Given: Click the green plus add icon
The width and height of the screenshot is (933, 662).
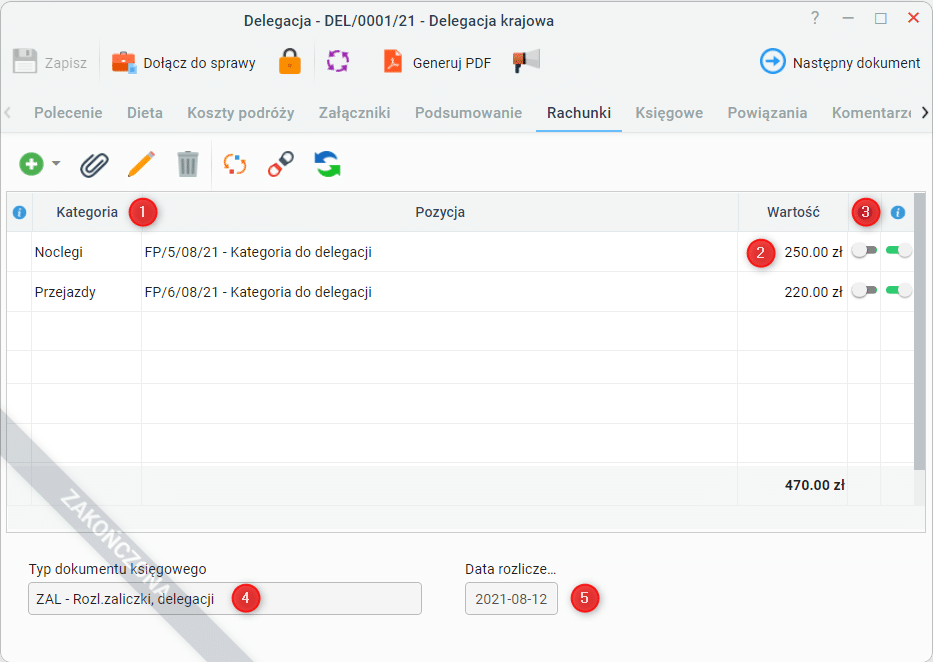Looking at the screenshot, I should point(31,164).
